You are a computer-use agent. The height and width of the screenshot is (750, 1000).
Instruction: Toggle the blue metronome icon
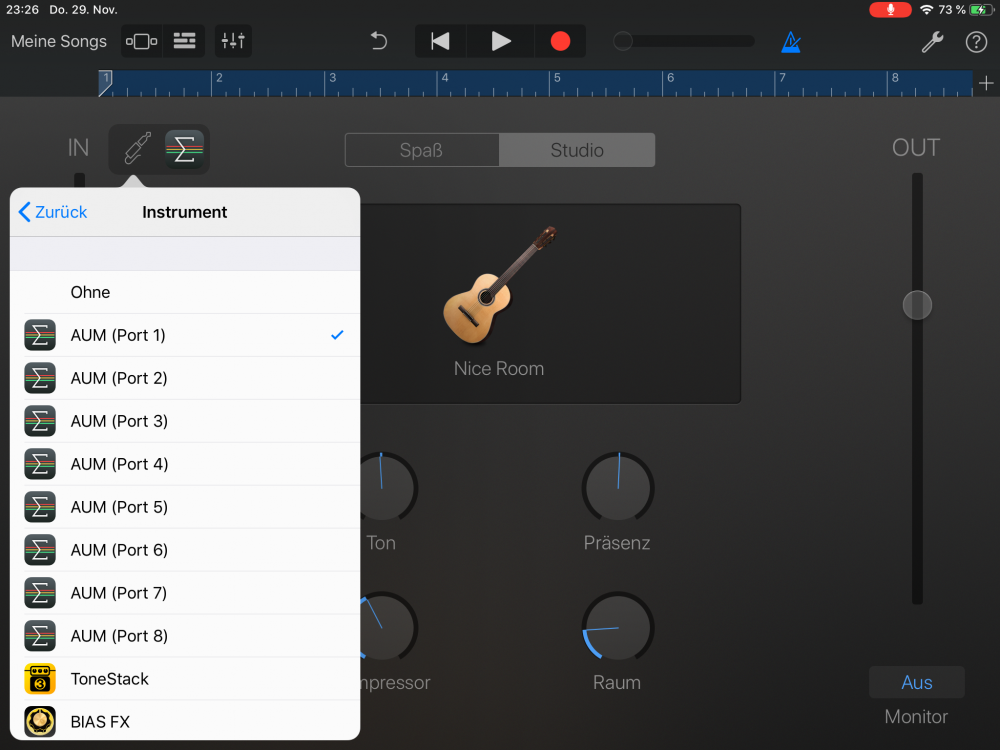pyautogui.click(x=791, y=42)
